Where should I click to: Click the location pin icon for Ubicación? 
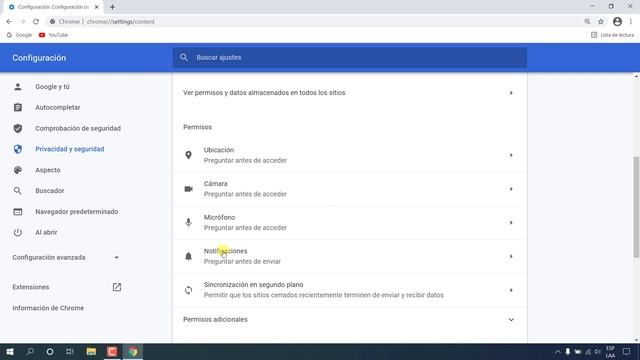(188, 155)
